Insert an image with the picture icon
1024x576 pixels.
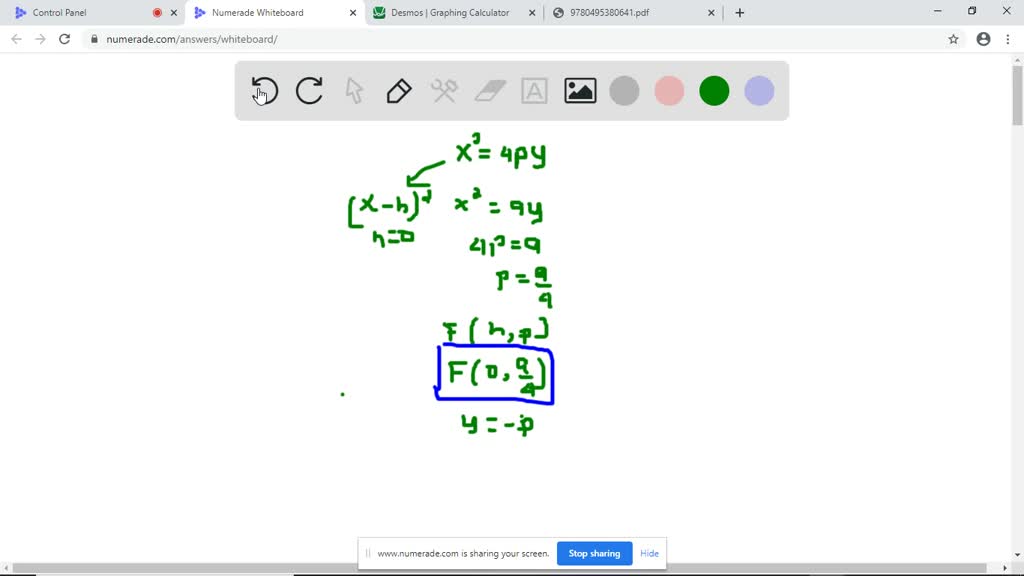pos(580,91)
